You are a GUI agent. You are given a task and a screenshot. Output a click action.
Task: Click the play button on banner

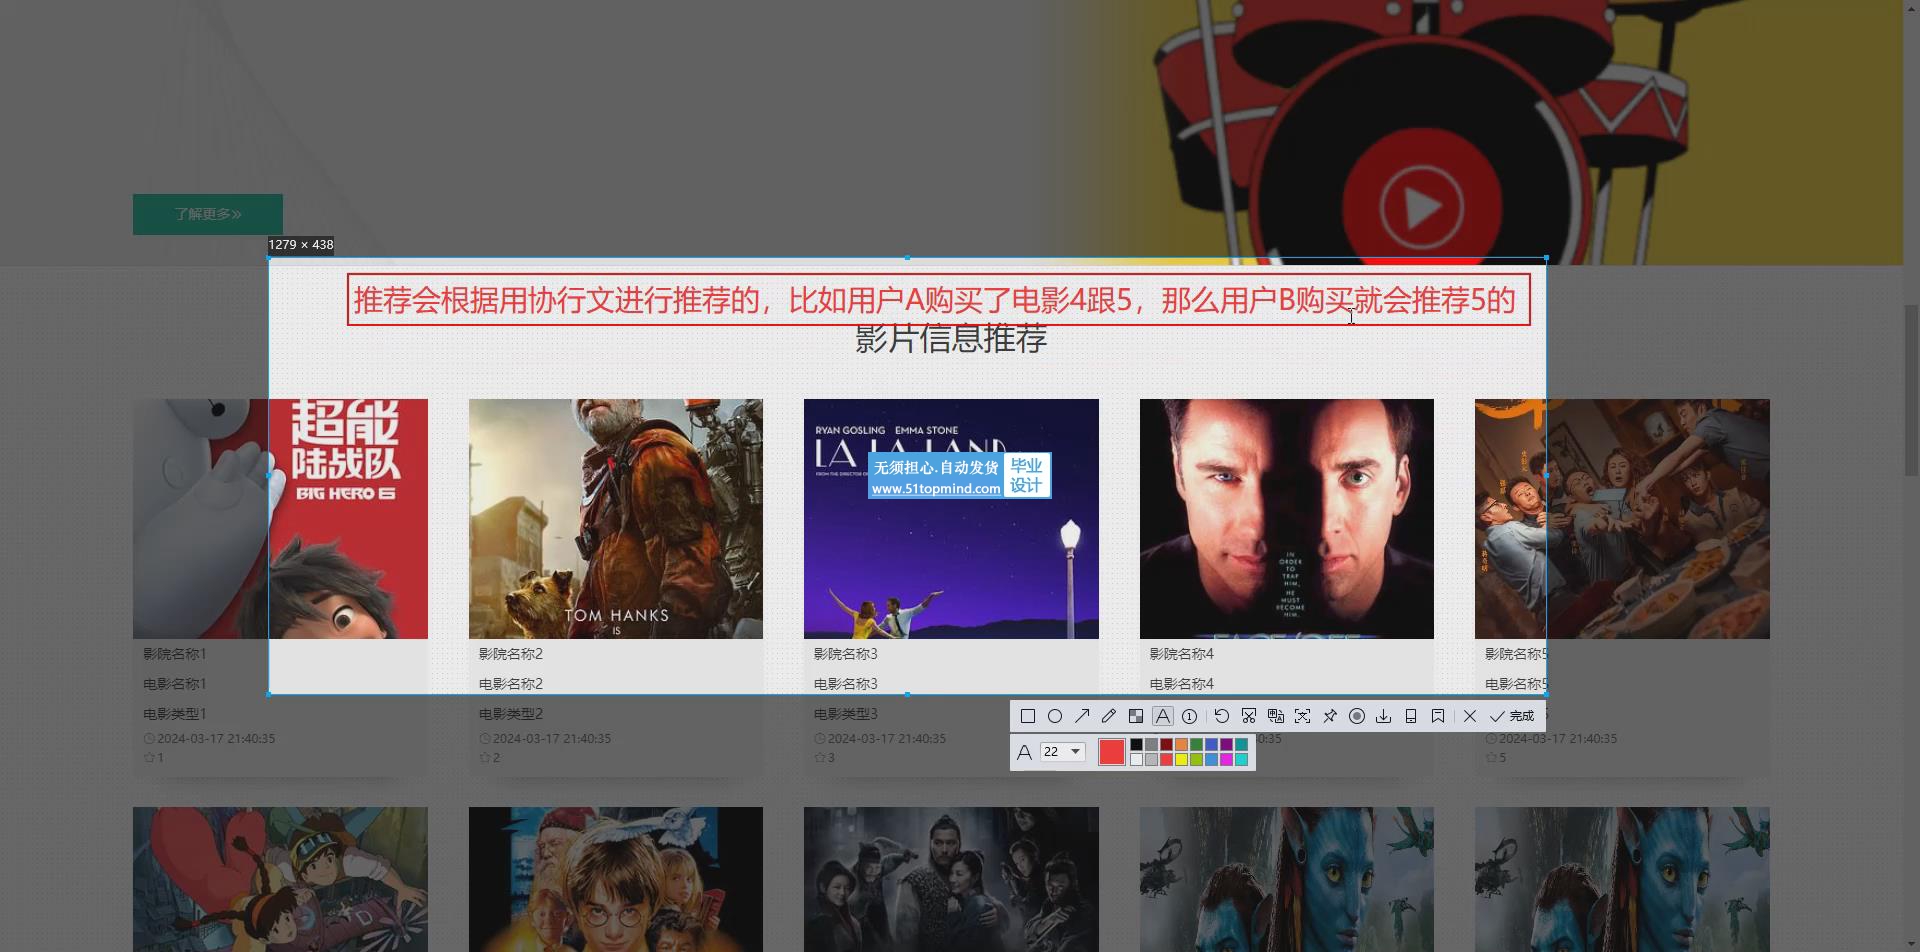coord(1422,208)
